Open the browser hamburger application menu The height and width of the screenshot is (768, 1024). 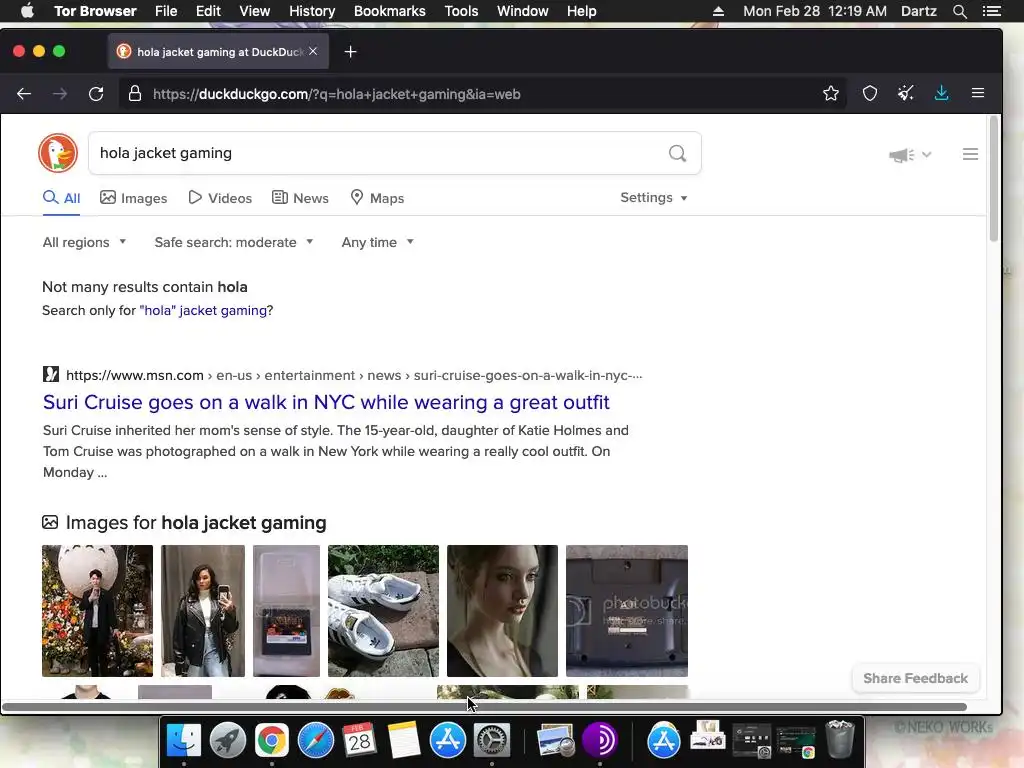click(x=978, y=93)
